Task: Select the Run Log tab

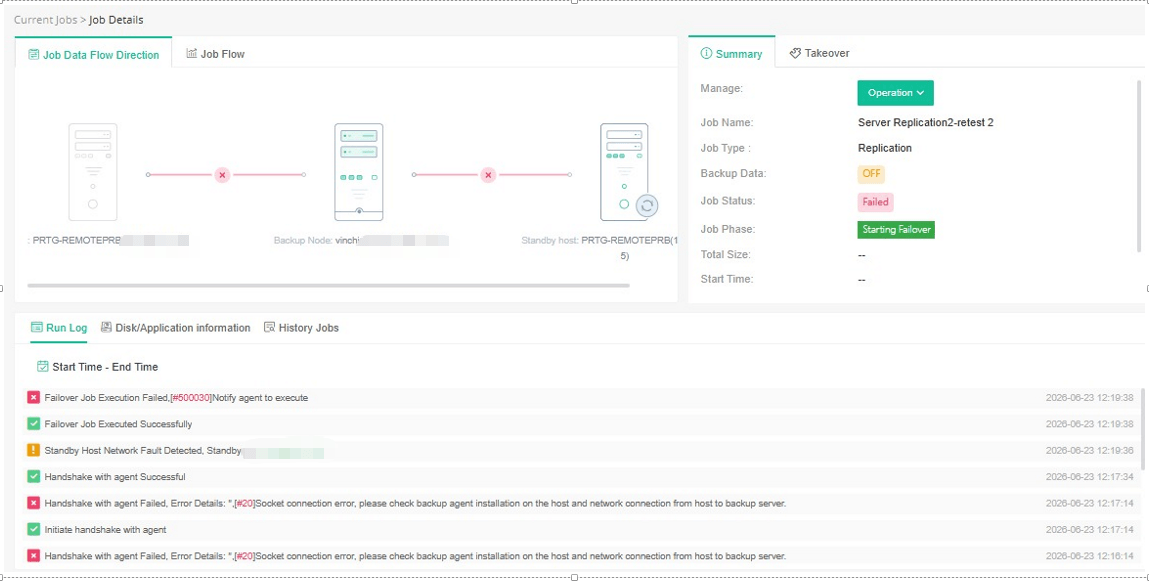Action: pos(59,327)
